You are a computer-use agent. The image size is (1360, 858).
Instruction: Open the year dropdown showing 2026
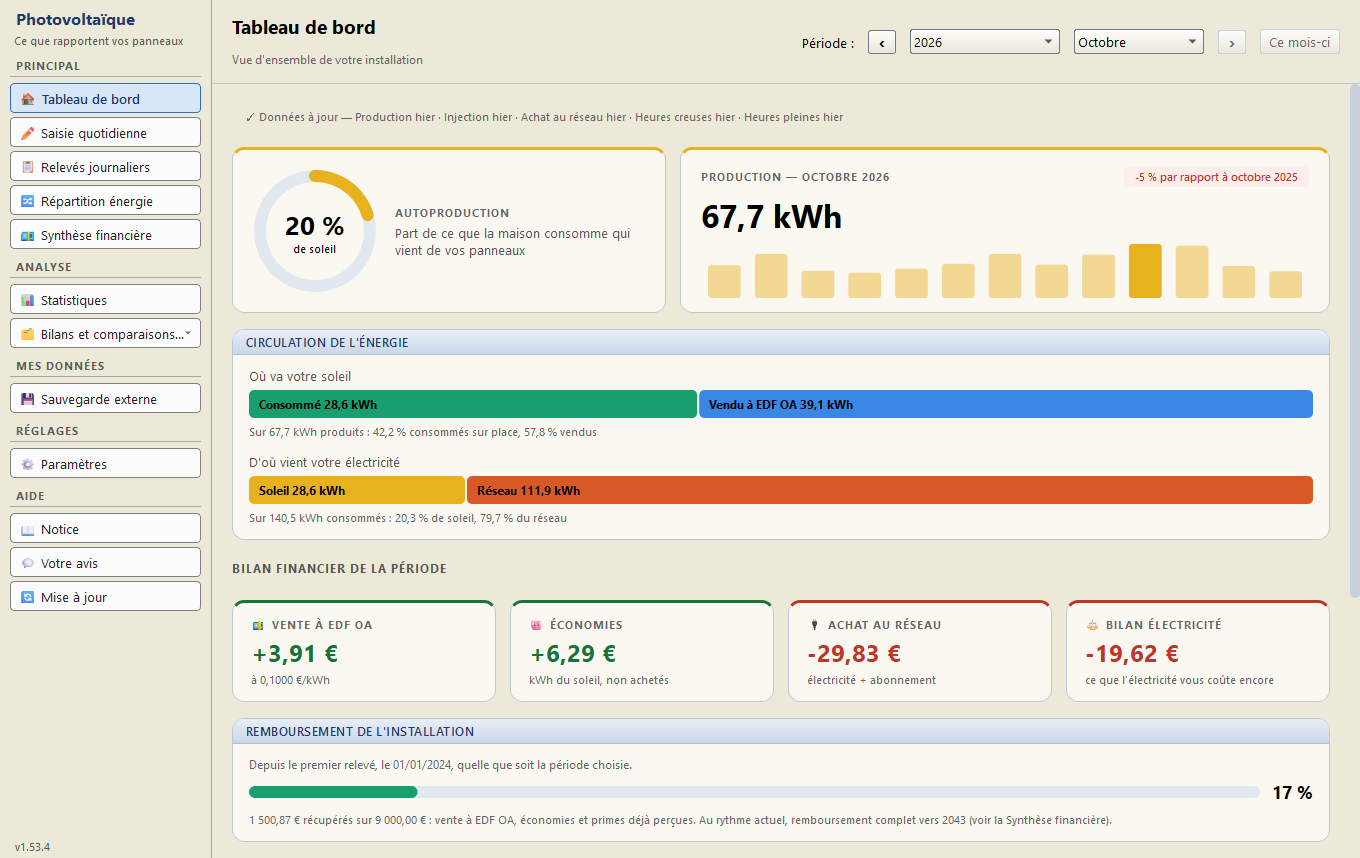(x=985, y=42)
